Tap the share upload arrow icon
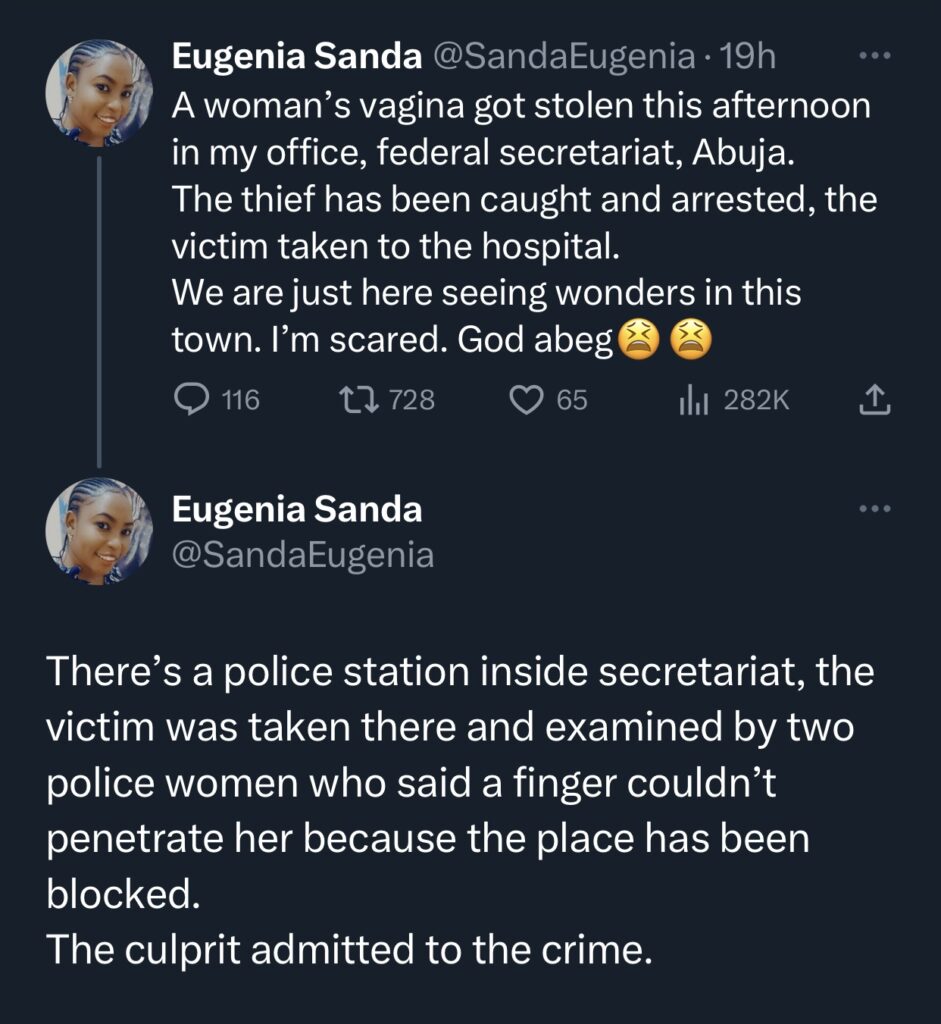 tap(874, 401)
